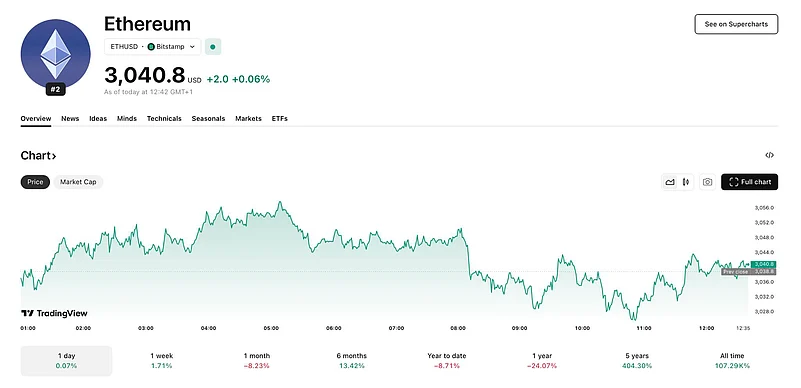Select the candlestick chart style icon
Screen dimensions: 801x388
click(x=686, y=182)
